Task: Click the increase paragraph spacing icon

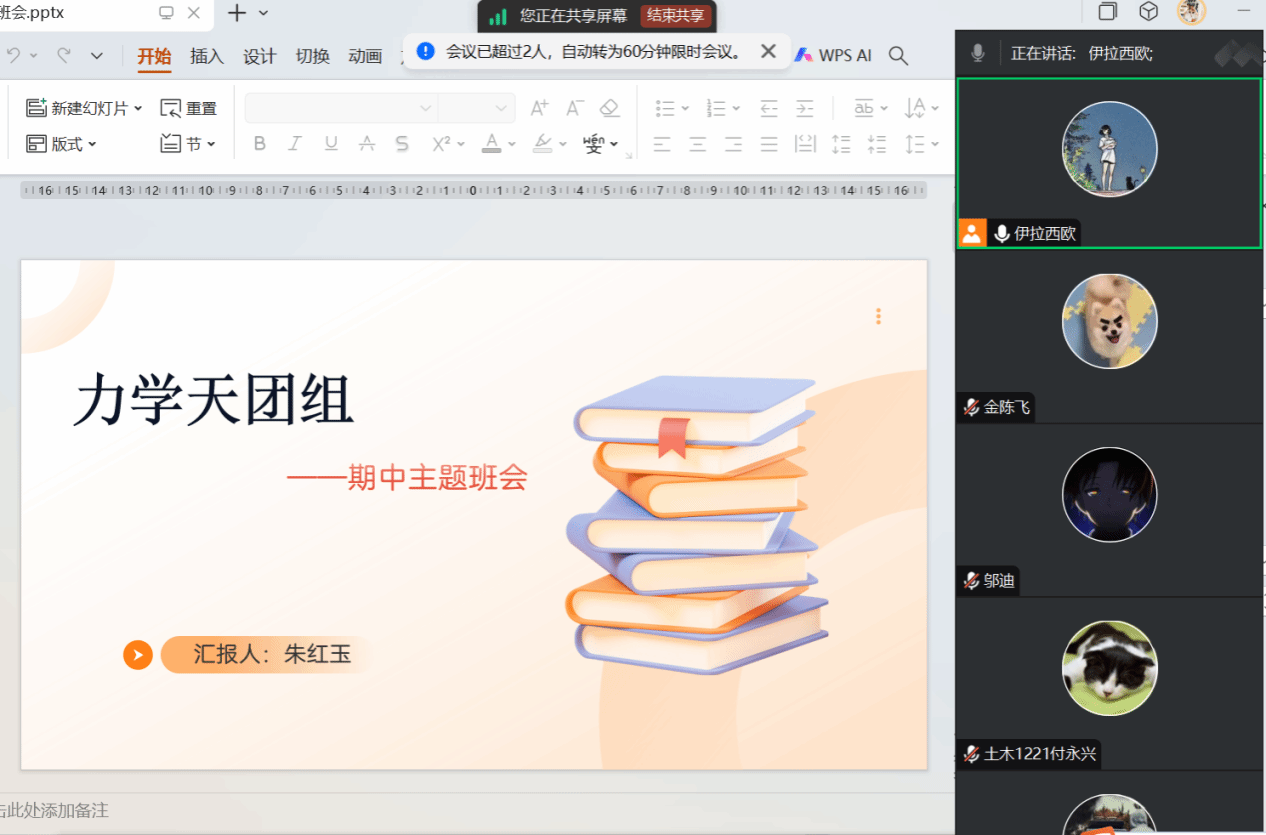Action: (x=841, y=144)
